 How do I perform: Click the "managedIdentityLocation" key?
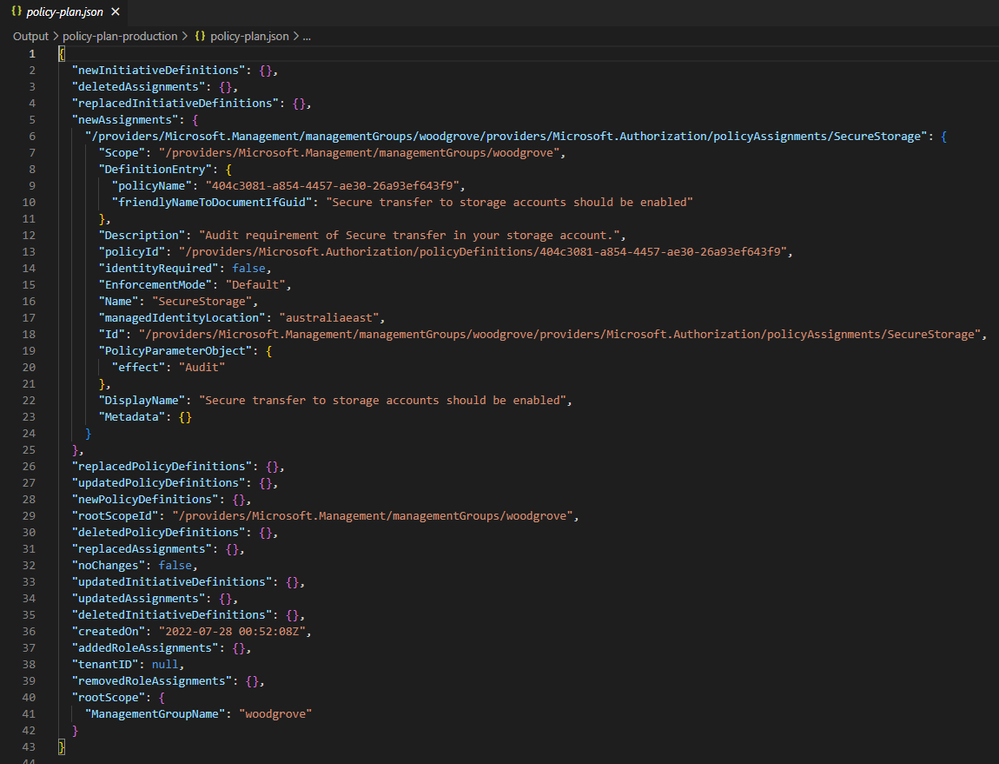182,318
